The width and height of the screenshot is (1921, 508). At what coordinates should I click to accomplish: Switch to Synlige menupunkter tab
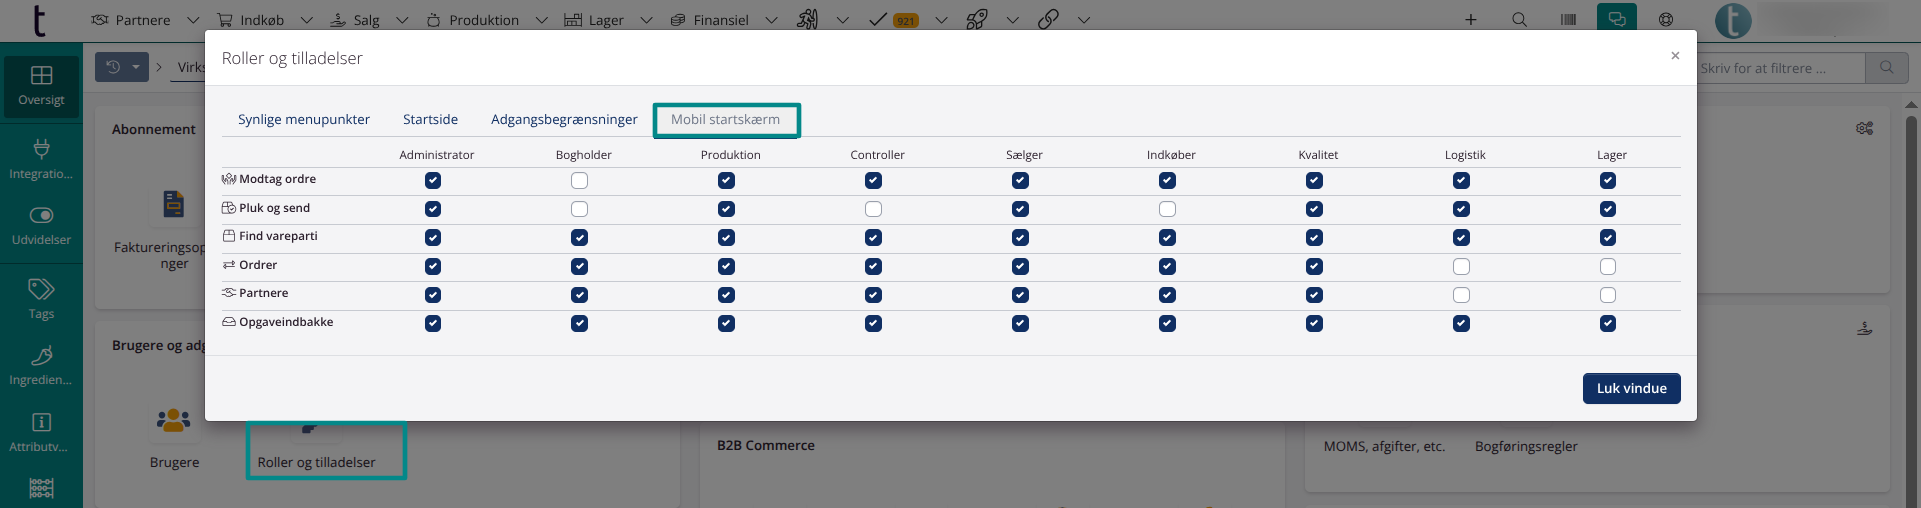(x=304, y=120)
